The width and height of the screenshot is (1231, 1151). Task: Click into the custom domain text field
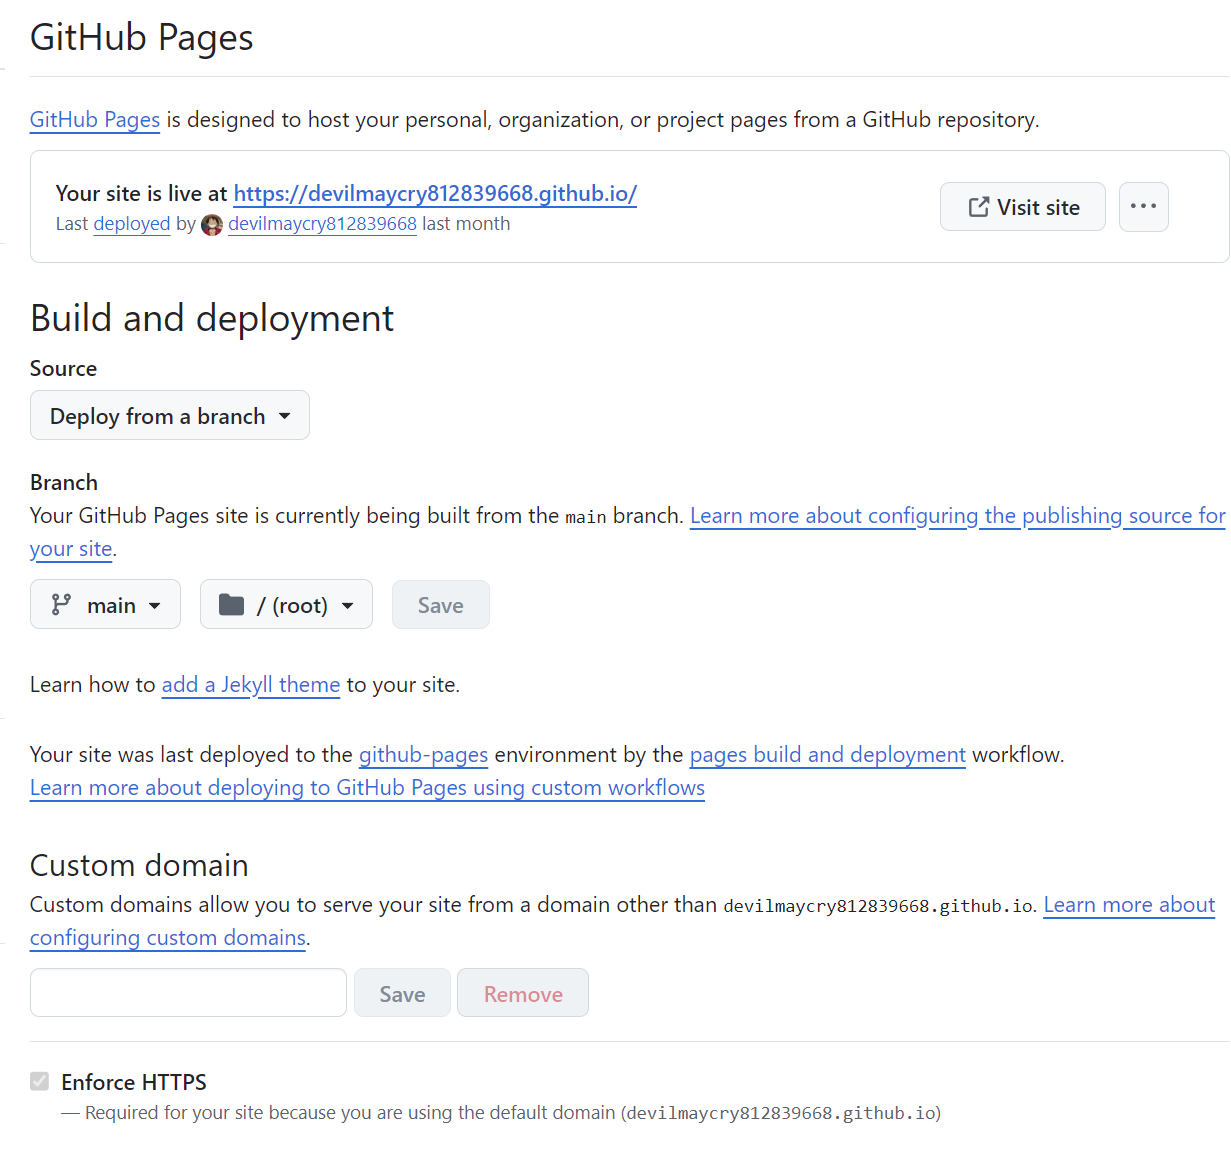tap(188, 993)
